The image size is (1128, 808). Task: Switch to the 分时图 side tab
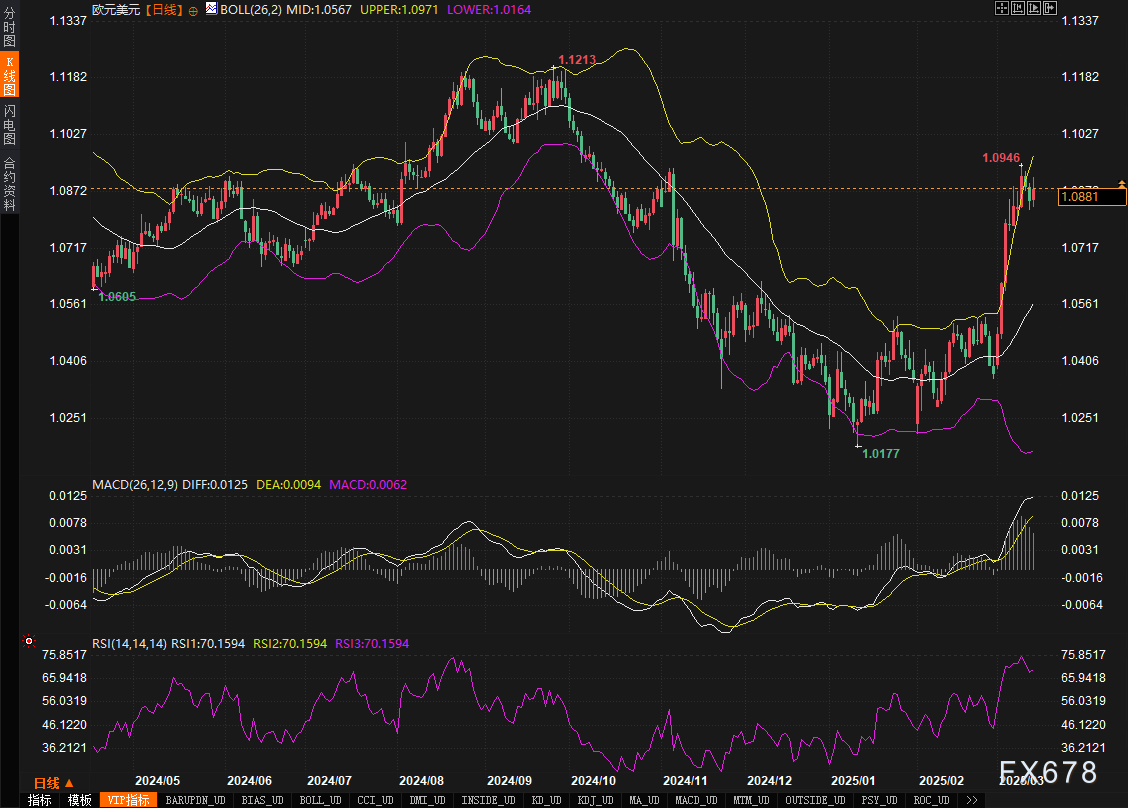(9, 27)
